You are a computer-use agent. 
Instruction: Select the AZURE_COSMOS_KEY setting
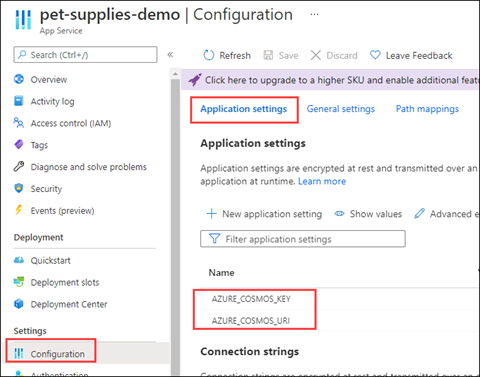(x=251, y=299)
